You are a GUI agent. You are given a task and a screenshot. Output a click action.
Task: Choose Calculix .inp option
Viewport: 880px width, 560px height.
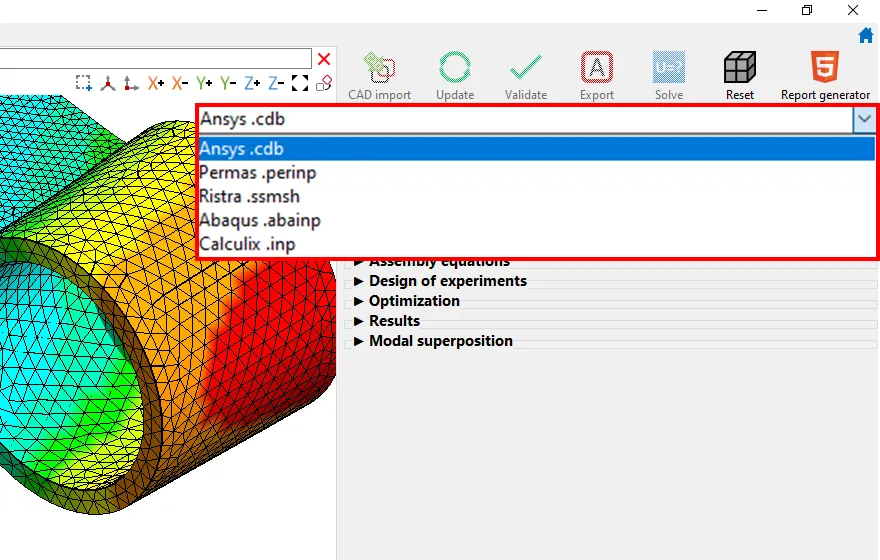(247, 244)
